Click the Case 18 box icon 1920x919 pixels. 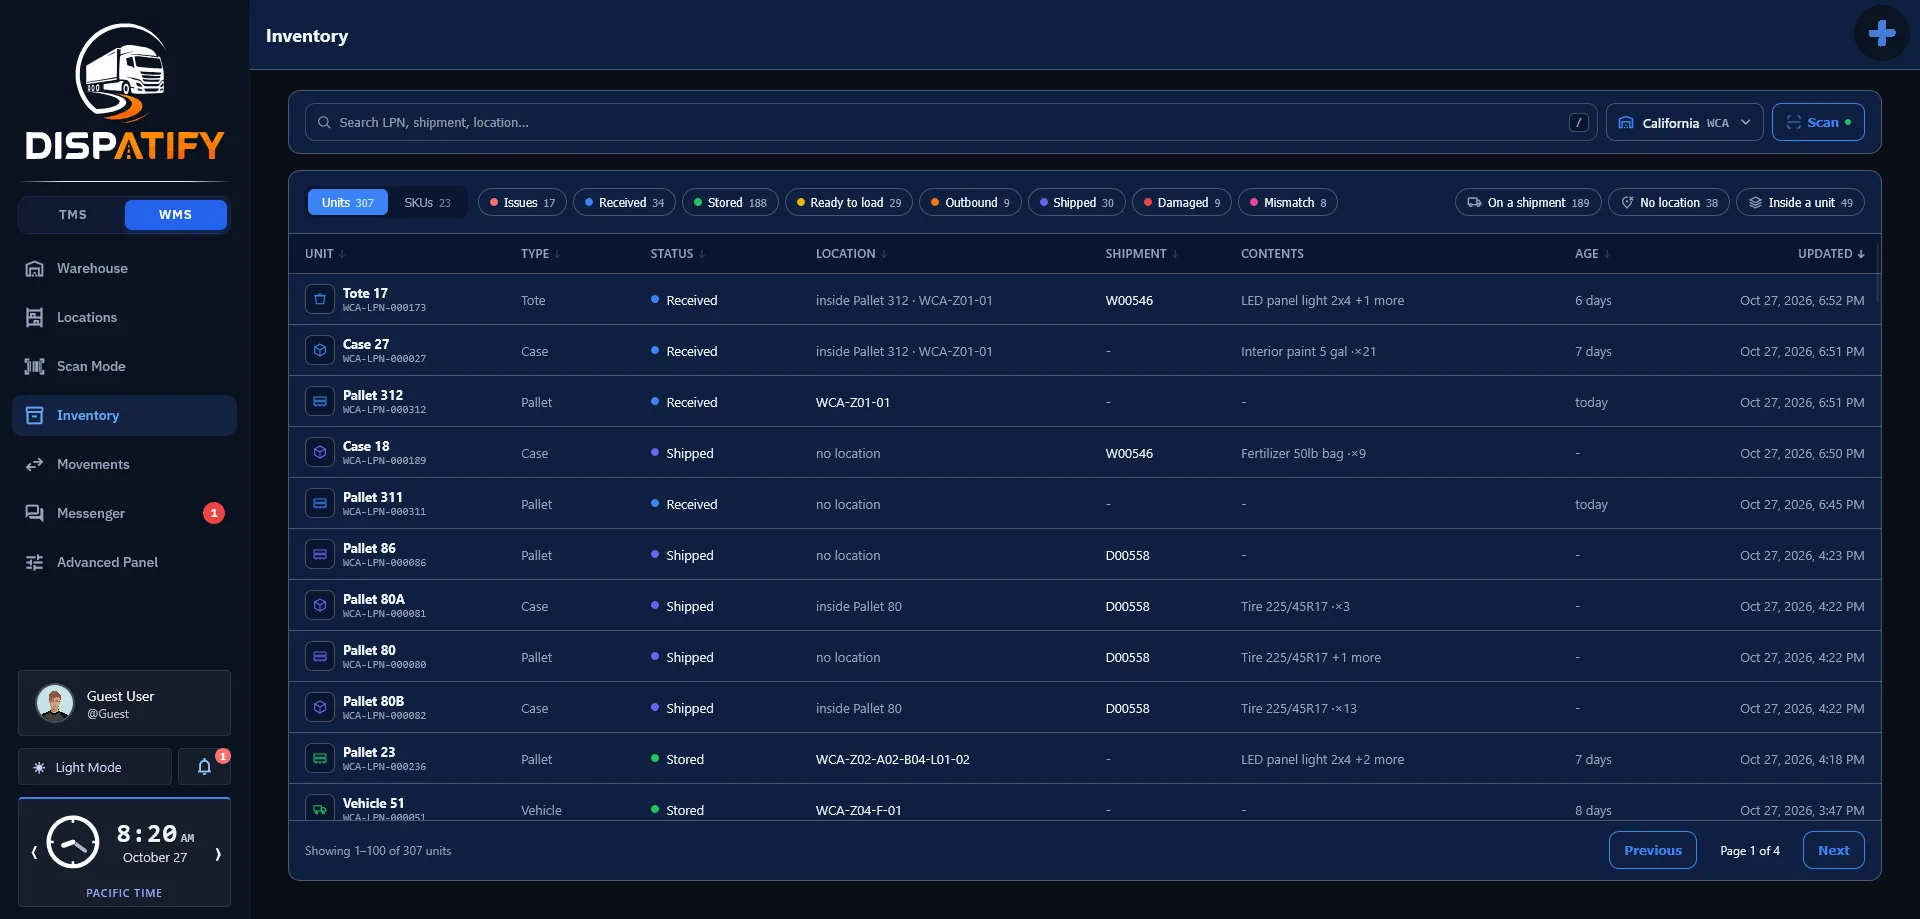click(320, 452)
